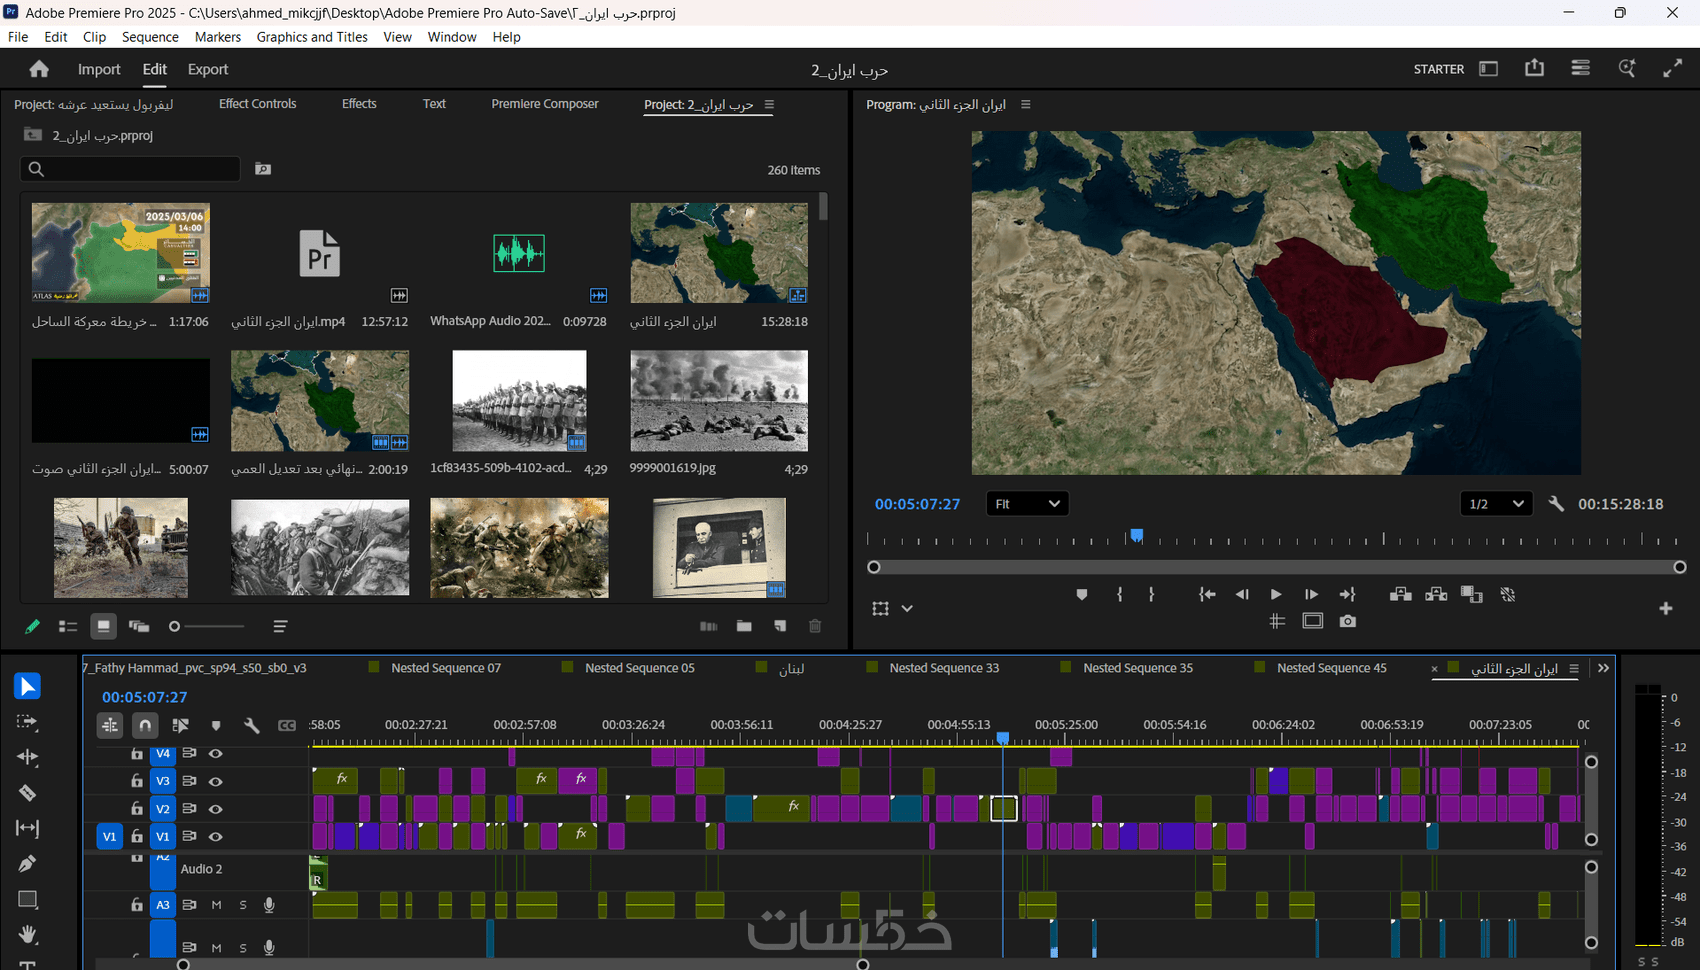Open the Sequence menu
This screenshot has width=1700, height=970.
pos(150,37)
